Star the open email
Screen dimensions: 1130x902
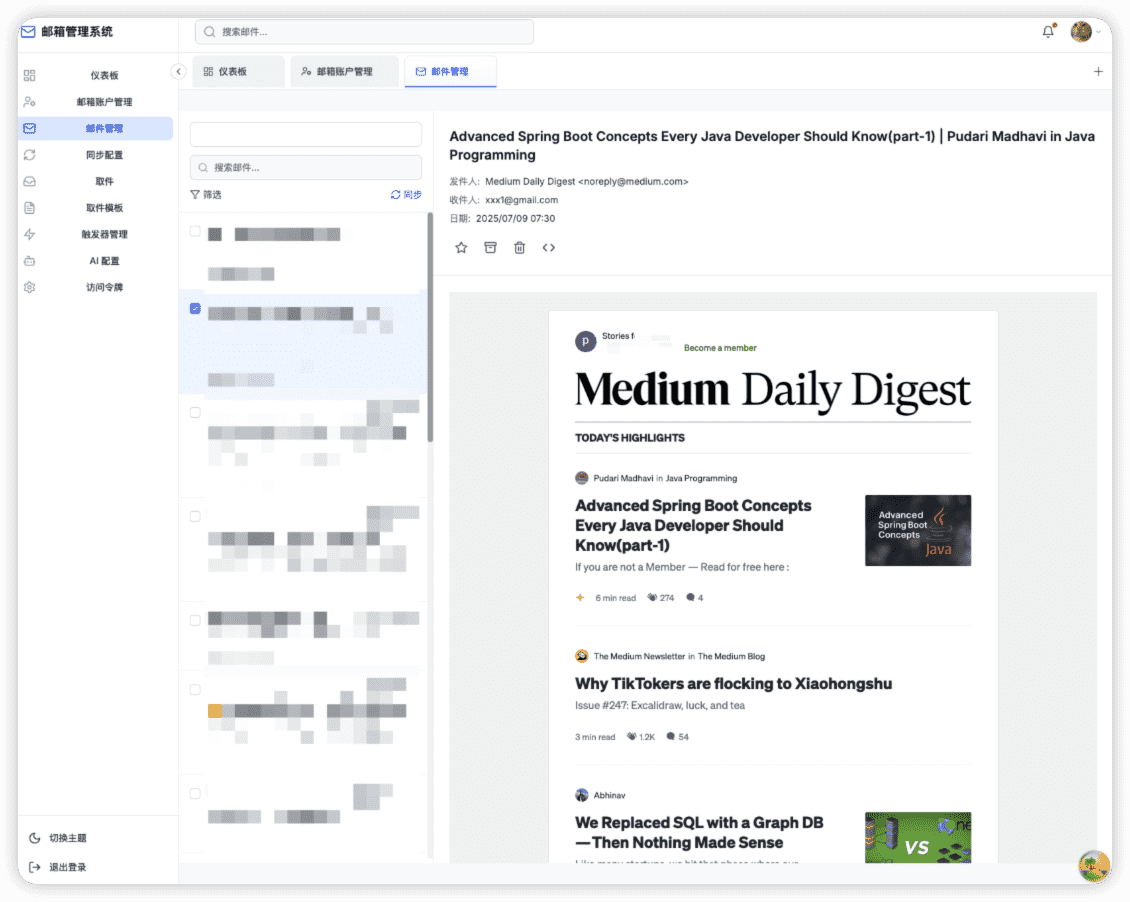coord(461,248)
